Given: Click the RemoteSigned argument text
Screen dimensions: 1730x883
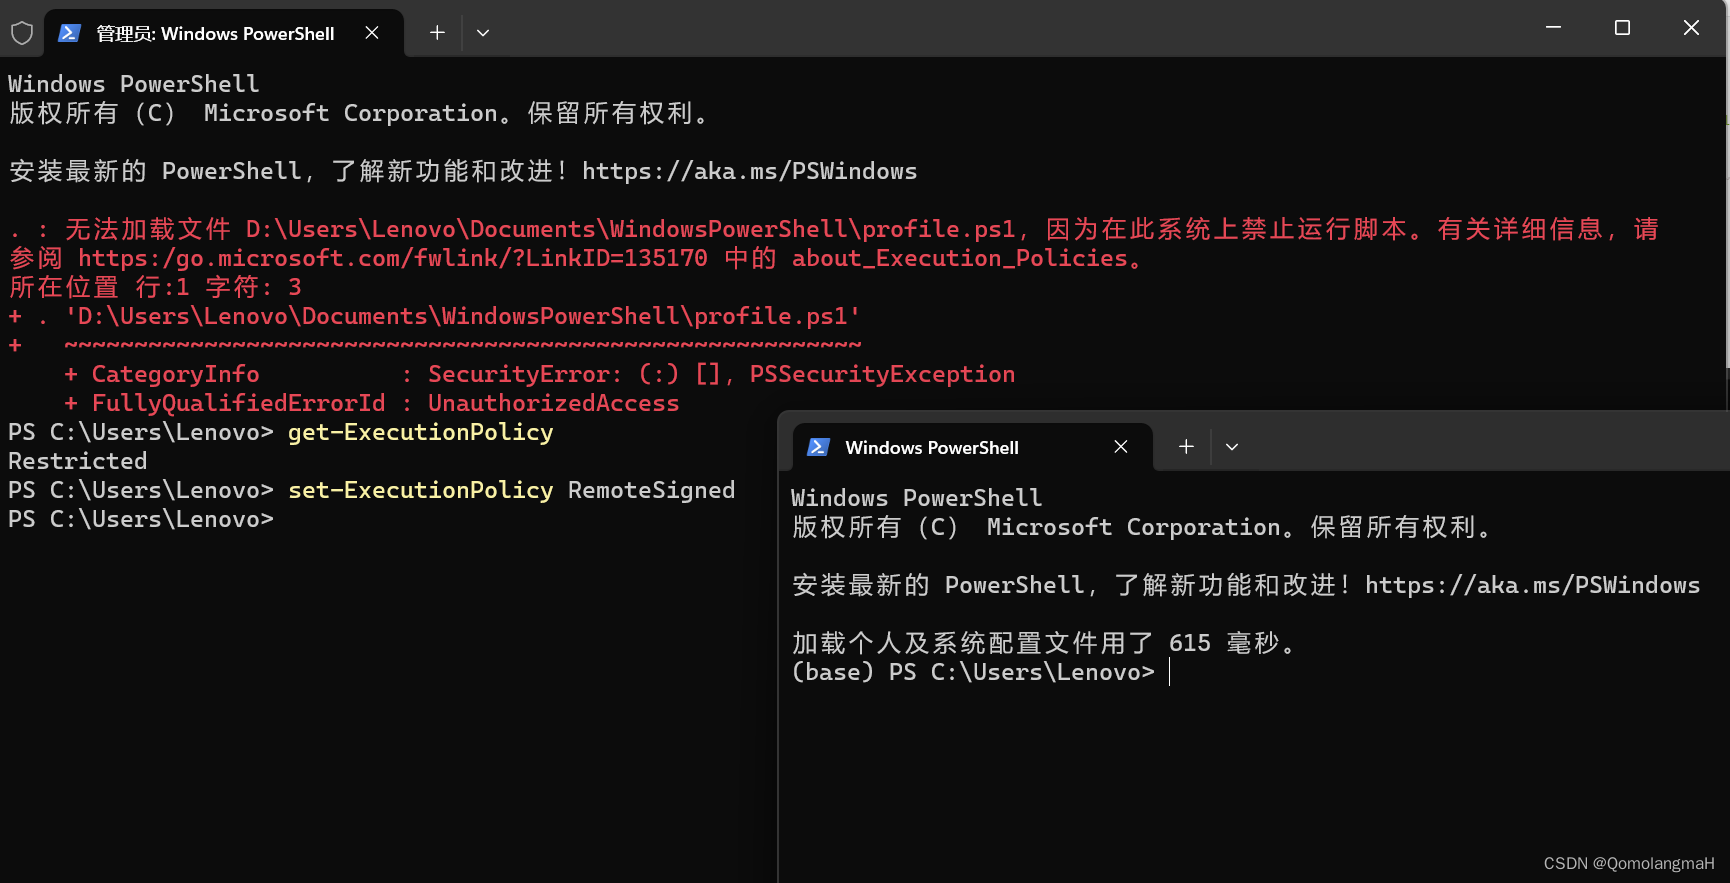Looking at the screenshot, I should [x=652, y=490].
